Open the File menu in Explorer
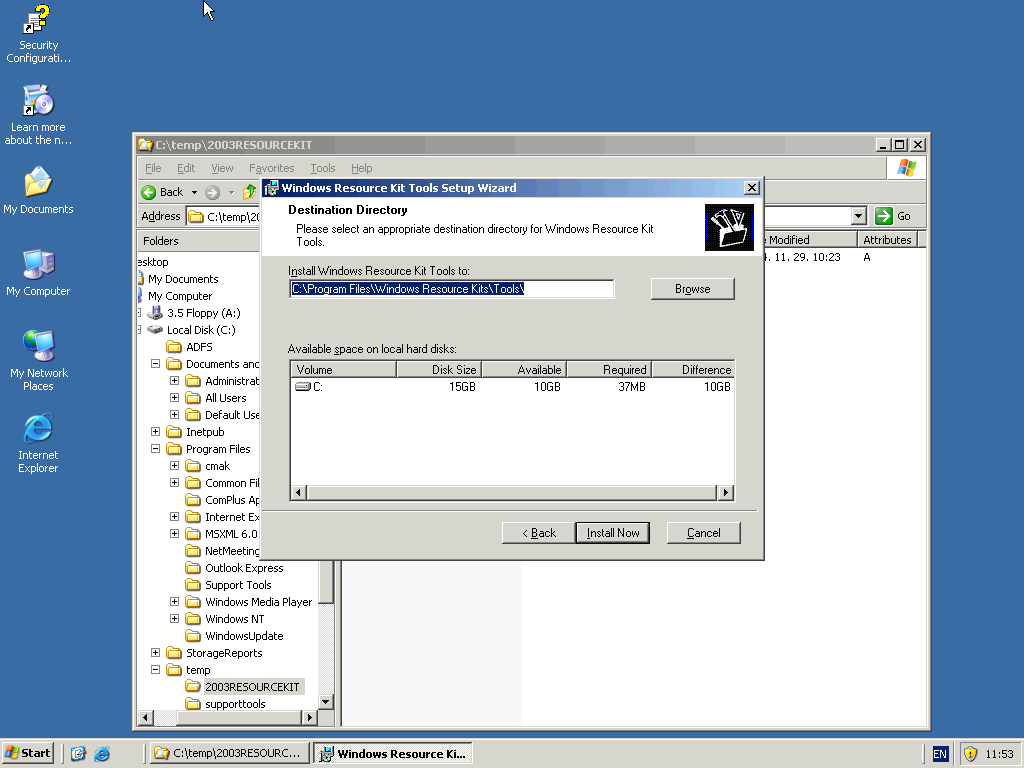This screenshot has height=768, width=1024. point(153,168)
